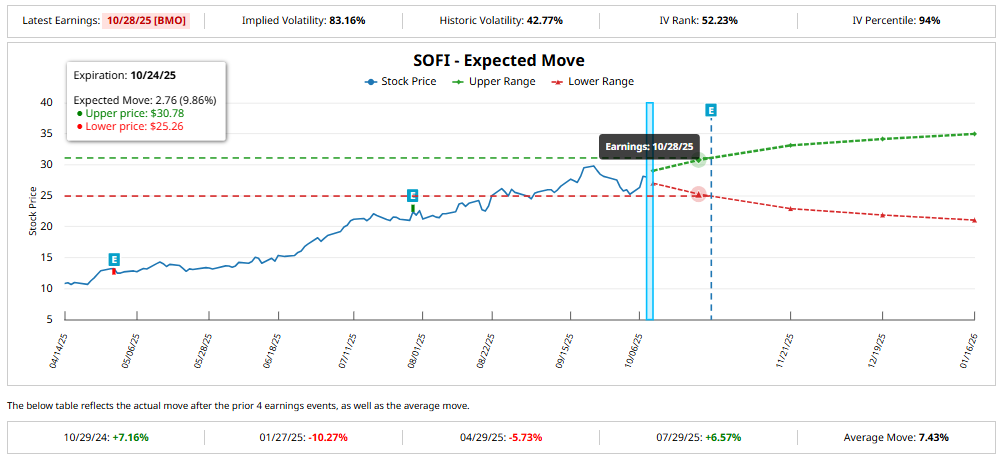This screenshot has height=458, width=1002.
Task: Click the Earnings: 10/28/25 tooltip label
Action: (651, 146)
